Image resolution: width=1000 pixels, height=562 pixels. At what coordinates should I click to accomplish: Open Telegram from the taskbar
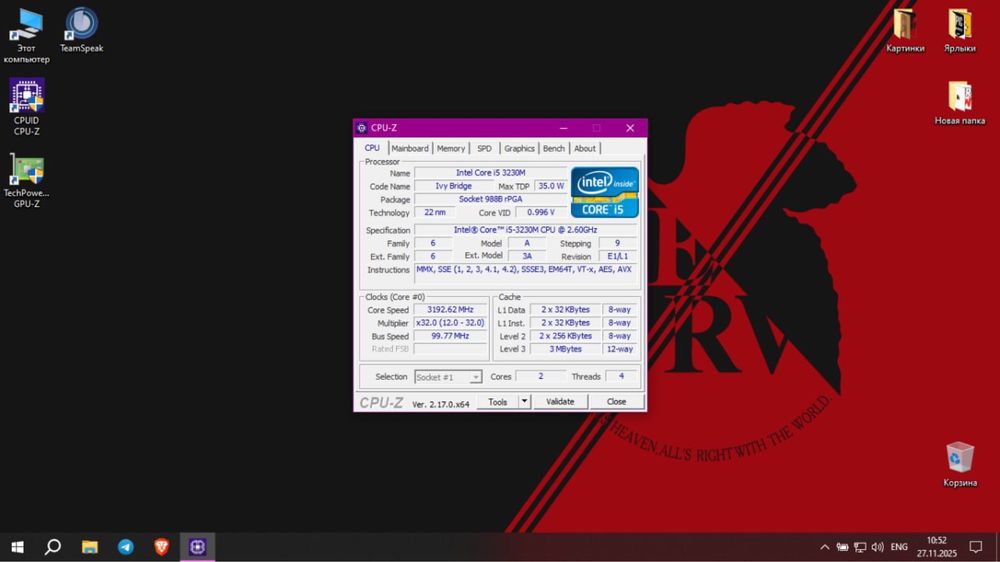(x=126, y=547)
